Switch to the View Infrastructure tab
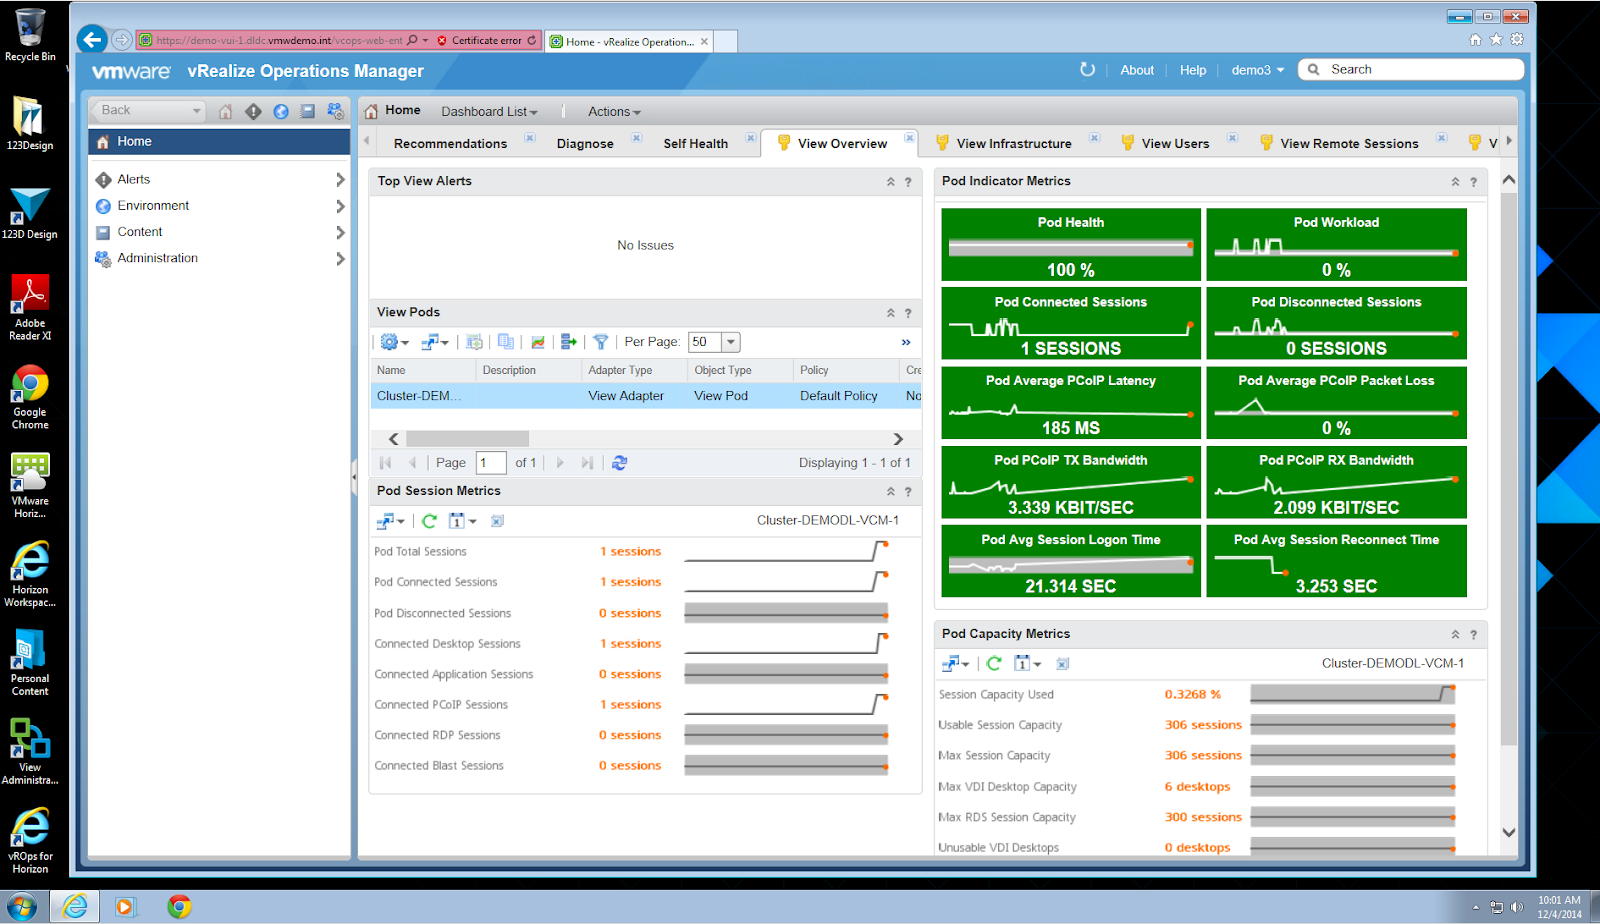Screen dimensions: 1600x924 point(1014,144)
